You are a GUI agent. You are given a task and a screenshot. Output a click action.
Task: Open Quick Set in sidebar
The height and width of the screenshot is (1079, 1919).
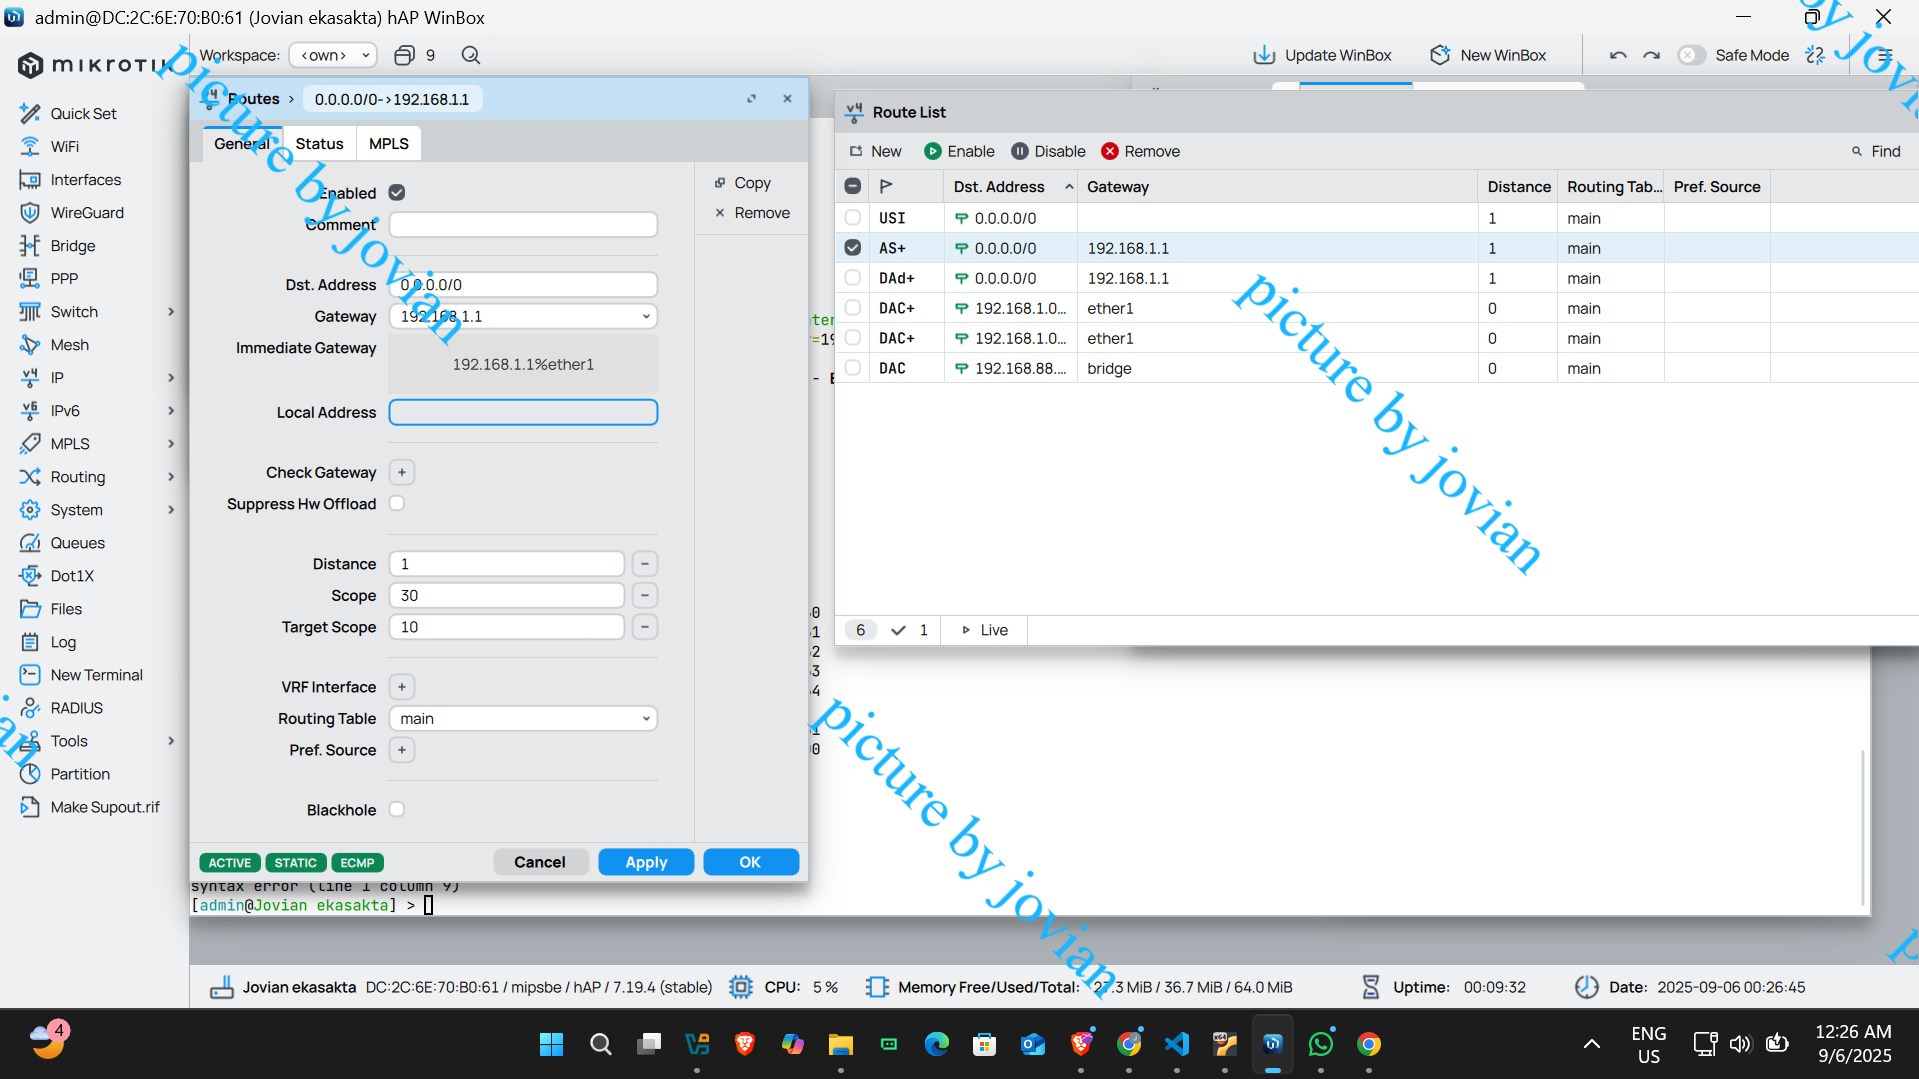coord(83,114)
